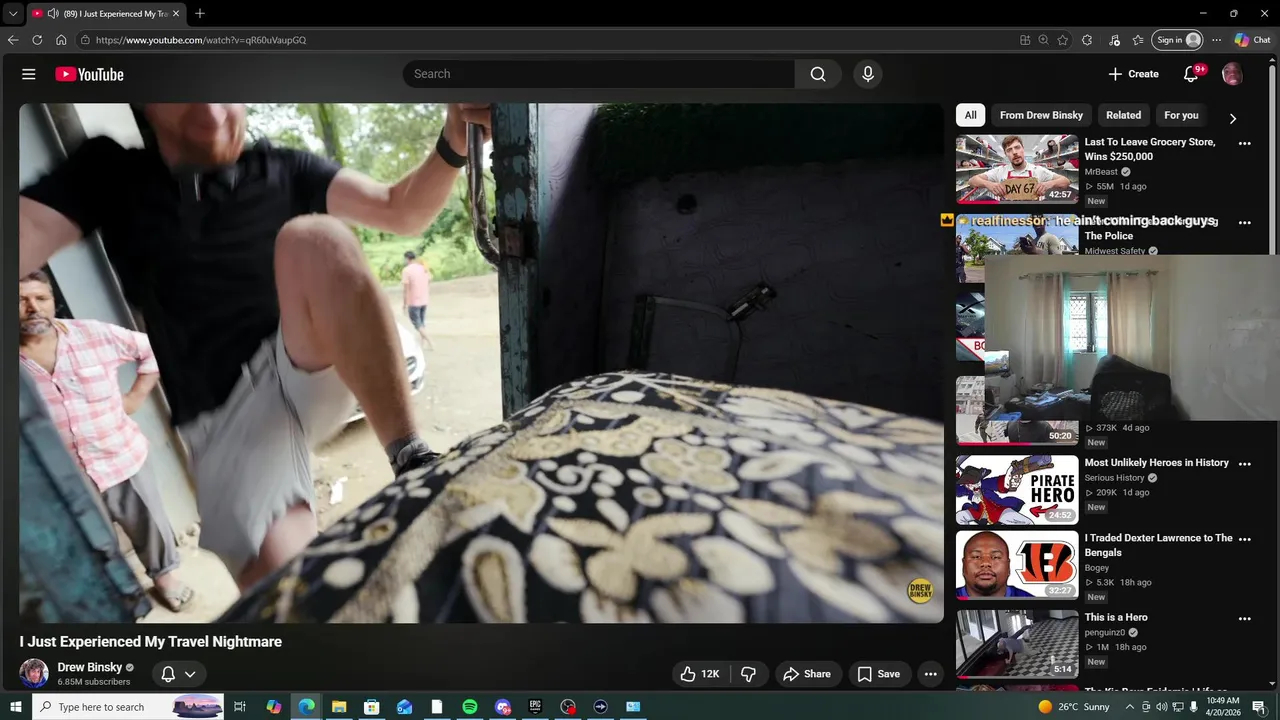Open File Explorer from the taskbar

(x=339, y=707)
